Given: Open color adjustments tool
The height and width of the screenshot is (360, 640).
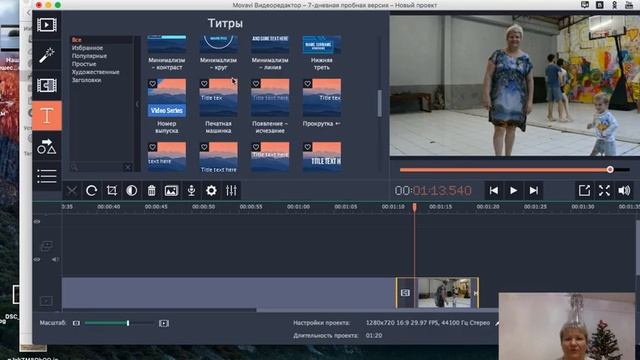Looking at the screenshot, I should click(x=131, y=191).
